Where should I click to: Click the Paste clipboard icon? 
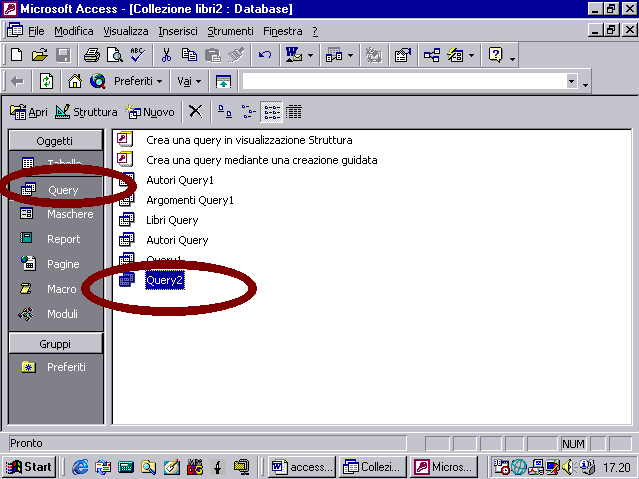tap(212, 55)
